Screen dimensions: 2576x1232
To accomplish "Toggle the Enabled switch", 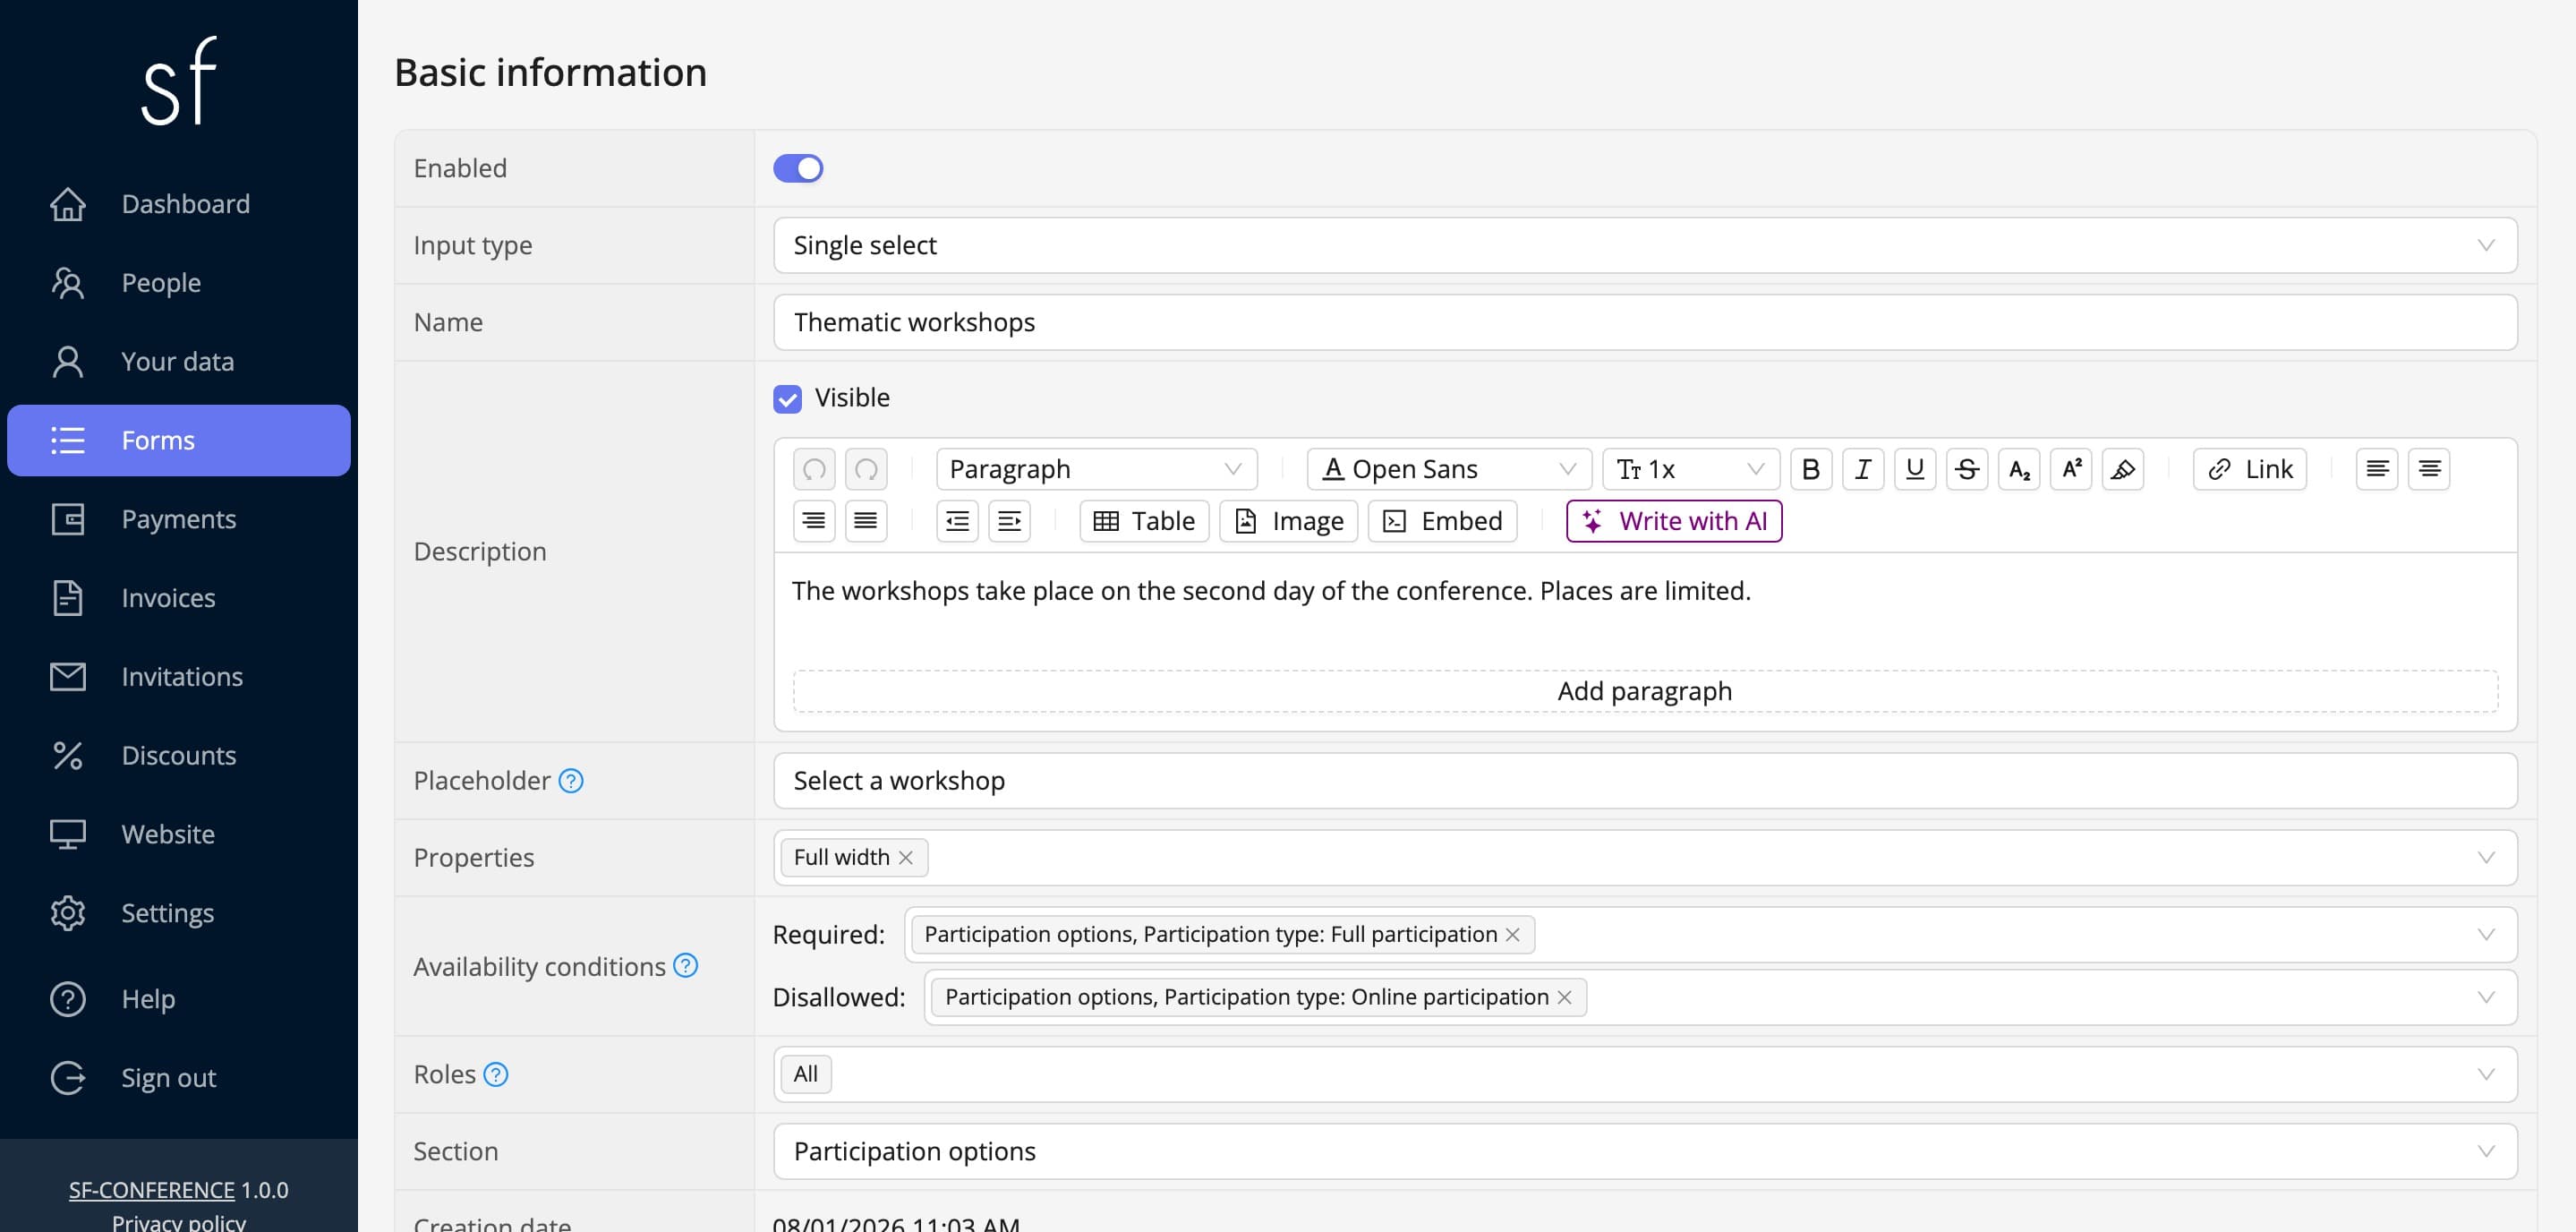I will pyautogui.click(x=798, y=168).
